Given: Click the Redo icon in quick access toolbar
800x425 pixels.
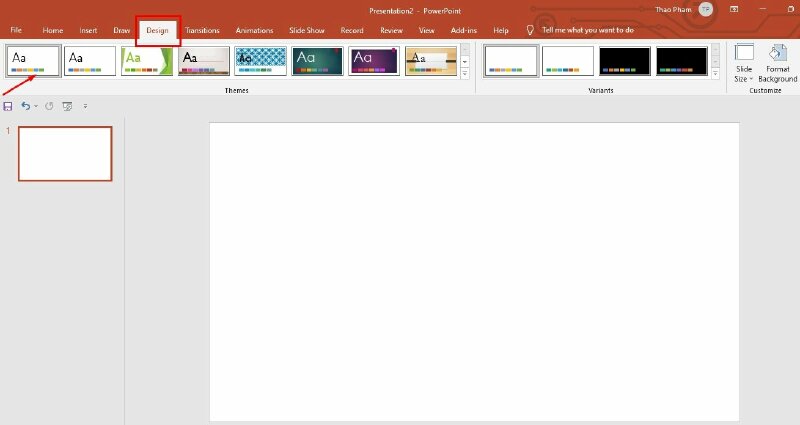Looking at the screenshot, I should click(49, 105).
